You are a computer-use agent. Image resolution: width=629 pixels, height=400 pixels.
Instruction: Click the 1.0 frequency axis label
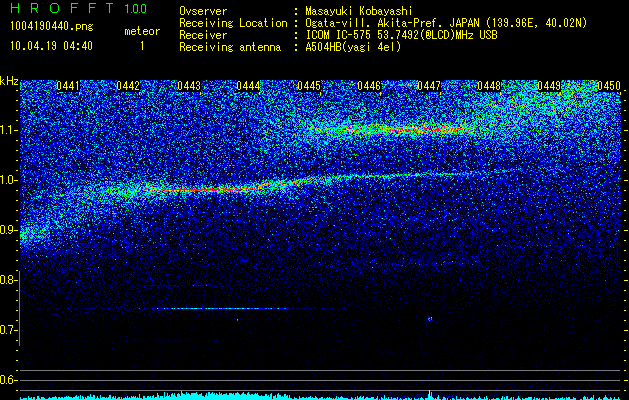(9, 180)
